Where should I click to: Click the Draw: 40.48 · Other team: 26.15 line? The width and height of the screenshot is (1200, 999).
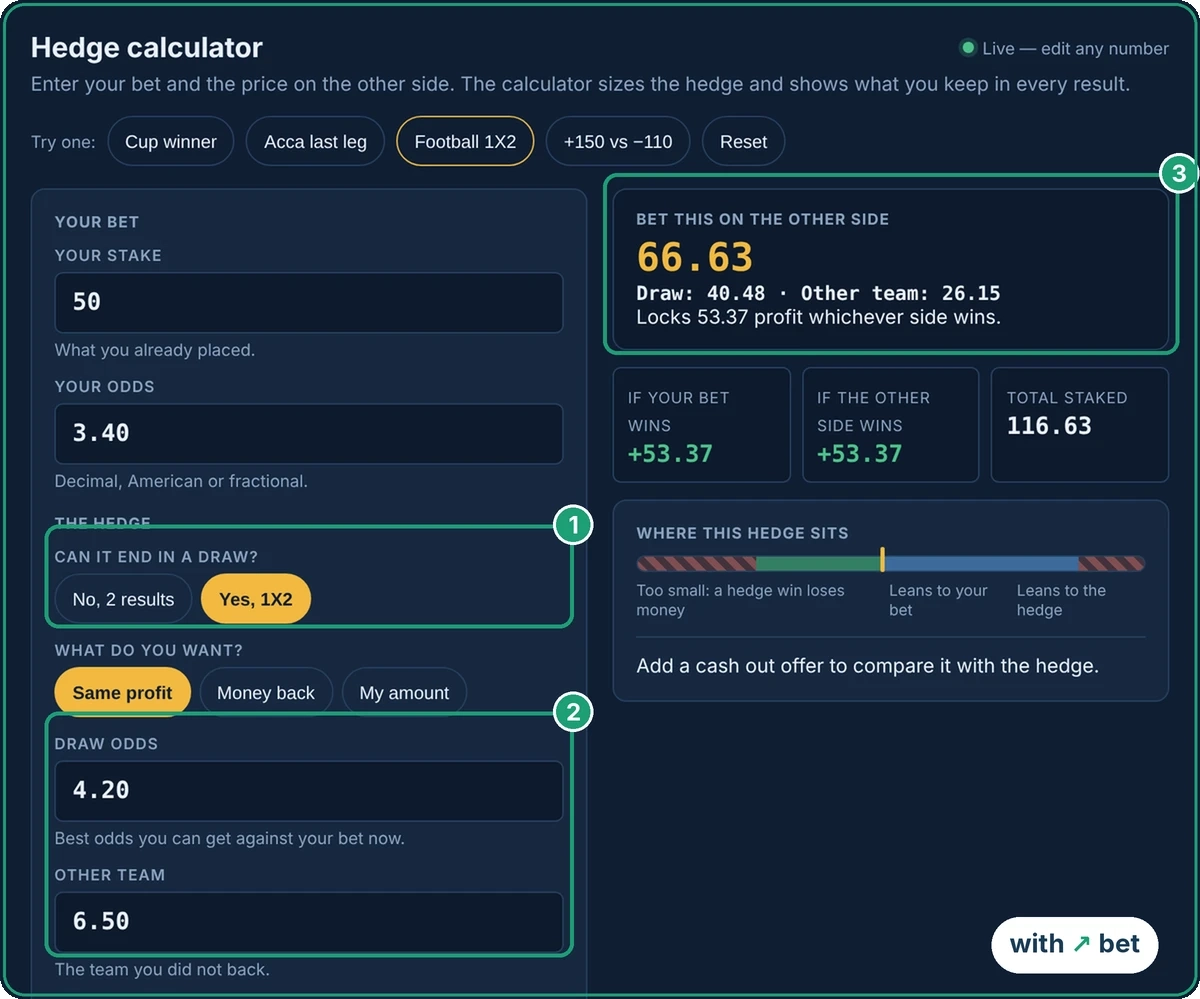pyautogui.click(x=818, y=293)
